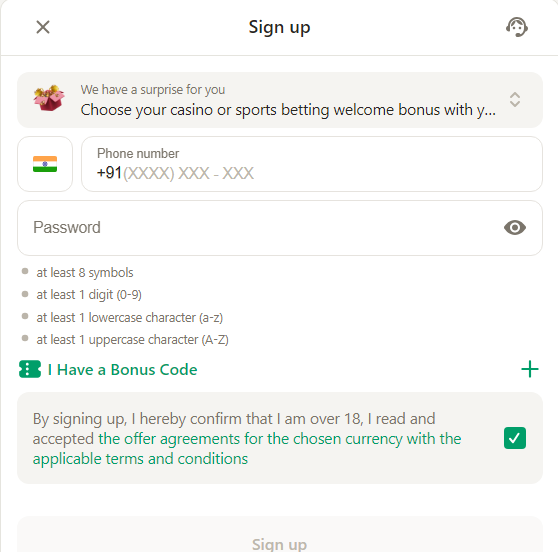This screenshot has width=558, height=552.
Task: Focus the Password input field
Action: (280, 228)
